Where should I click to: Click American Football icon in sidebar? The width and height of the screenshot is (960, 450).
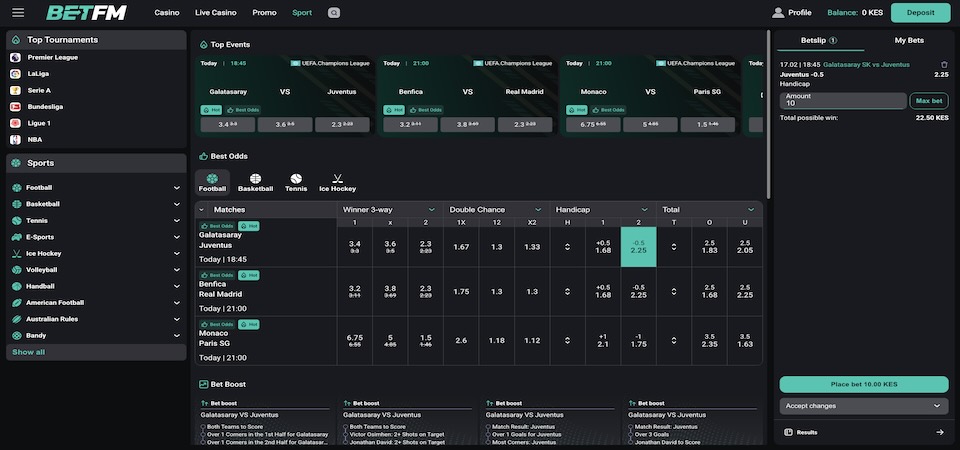point(17,303)
